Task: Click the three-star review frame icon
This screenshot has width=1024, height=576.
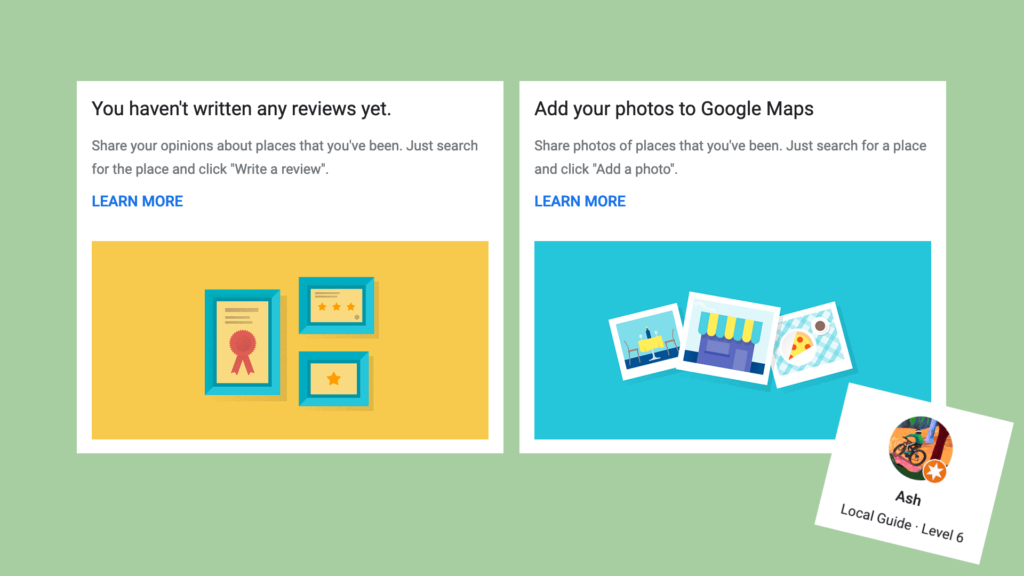Action: point(337,306)
